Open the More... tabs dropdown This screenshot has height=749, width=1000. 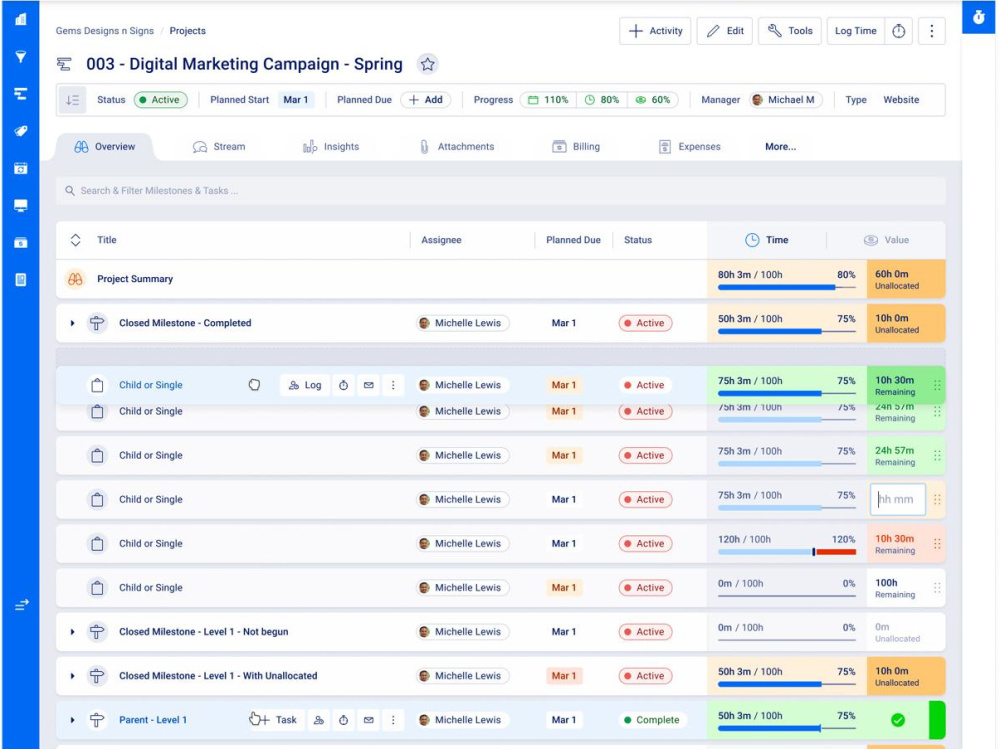coord(781,147)
